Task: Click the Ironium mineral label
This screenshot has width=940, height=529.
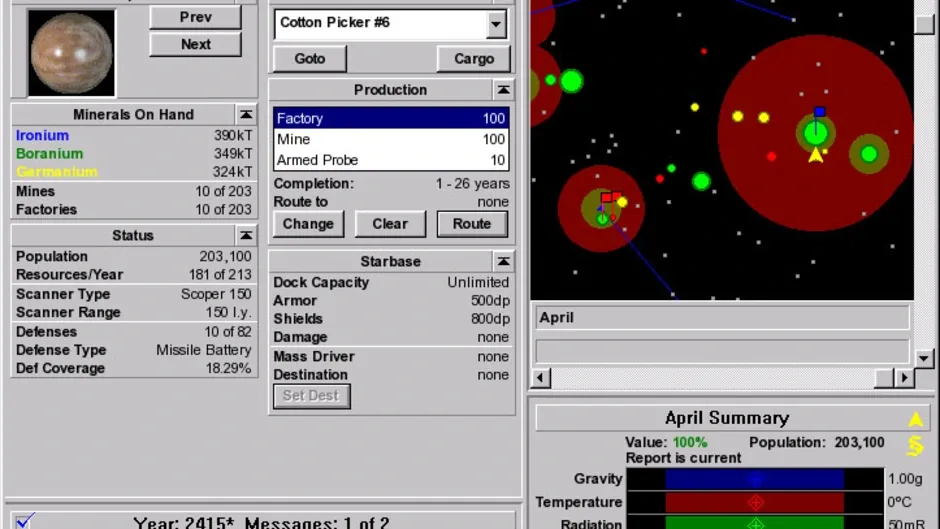Action: tap(42, 136)
